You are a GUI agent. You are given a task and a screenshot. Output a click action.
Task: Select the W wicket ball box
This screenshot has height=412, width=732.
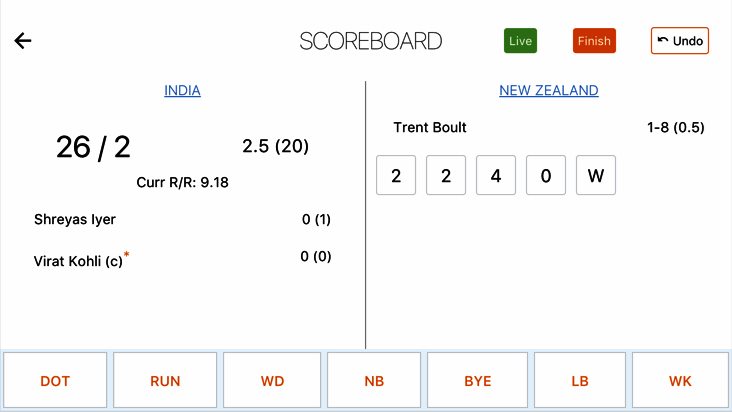tap(596, 175)
